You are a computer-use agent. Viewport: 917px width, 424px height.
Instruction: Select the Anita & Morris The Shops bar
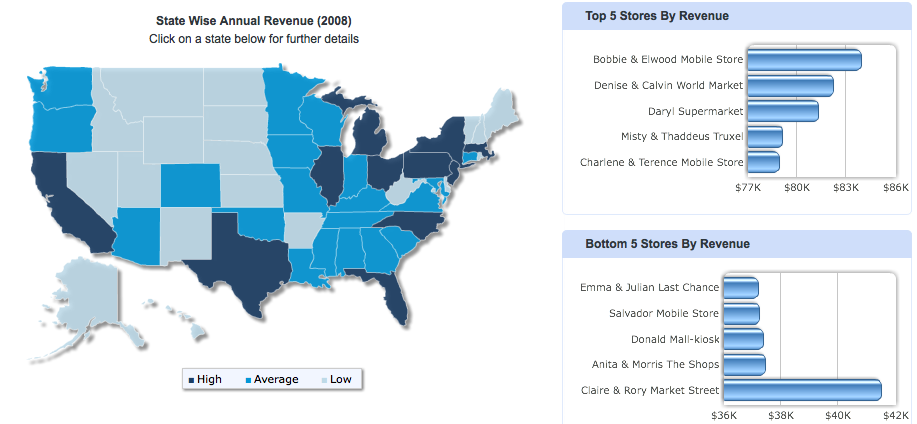click(x=744, y=365)
